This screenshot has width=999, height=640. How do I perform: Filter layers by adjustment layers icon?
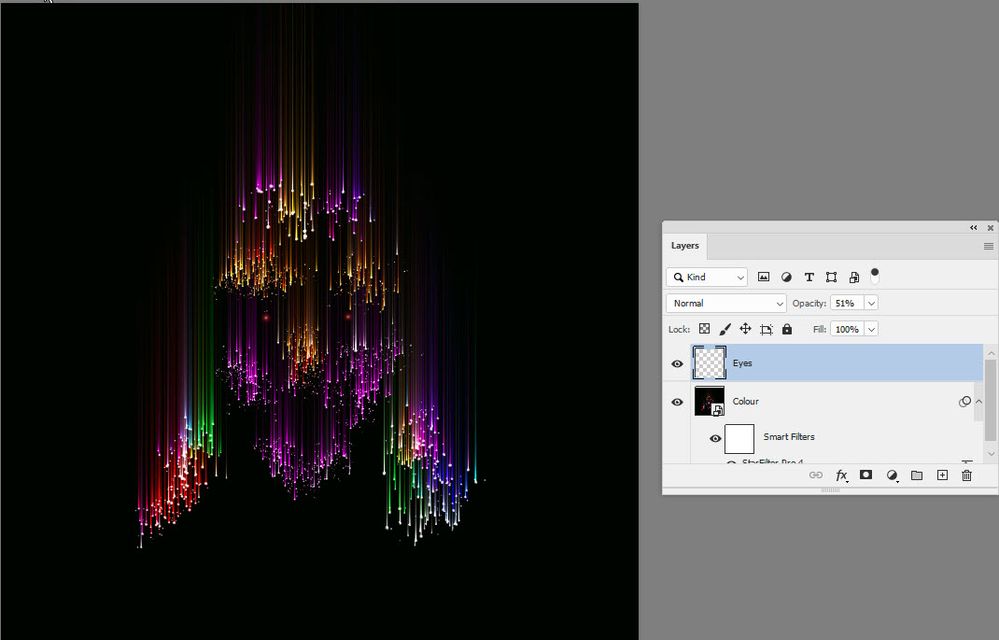pos(786,277)
